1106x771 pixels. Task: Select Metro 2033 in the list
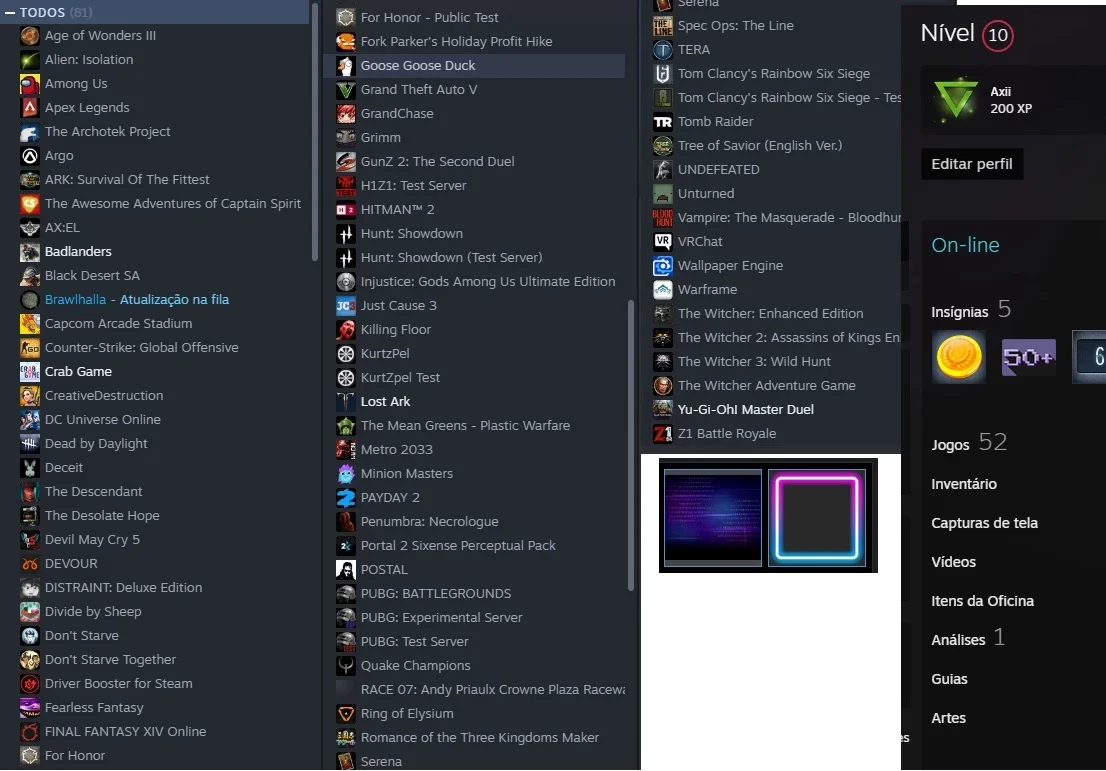(x=396, y=449)
